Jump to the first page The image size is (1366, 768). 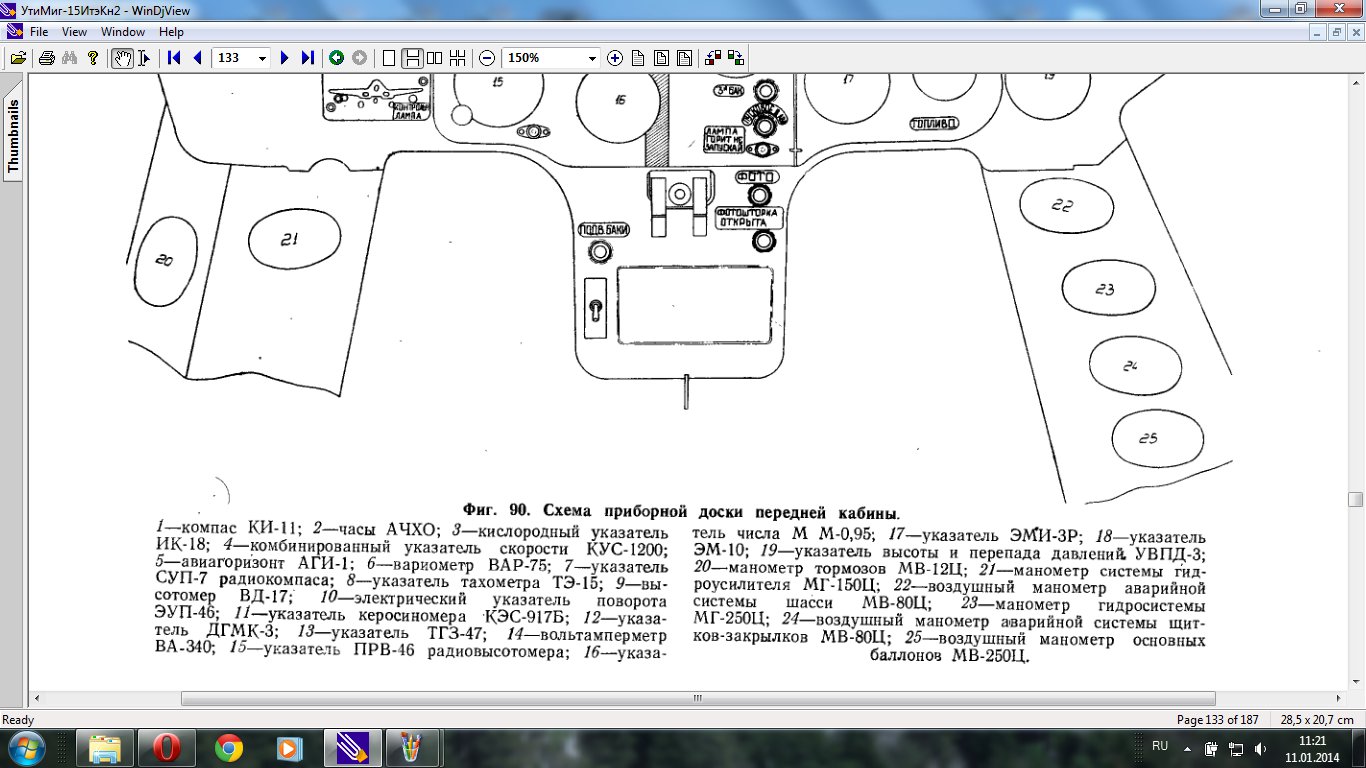click(174, 58)
